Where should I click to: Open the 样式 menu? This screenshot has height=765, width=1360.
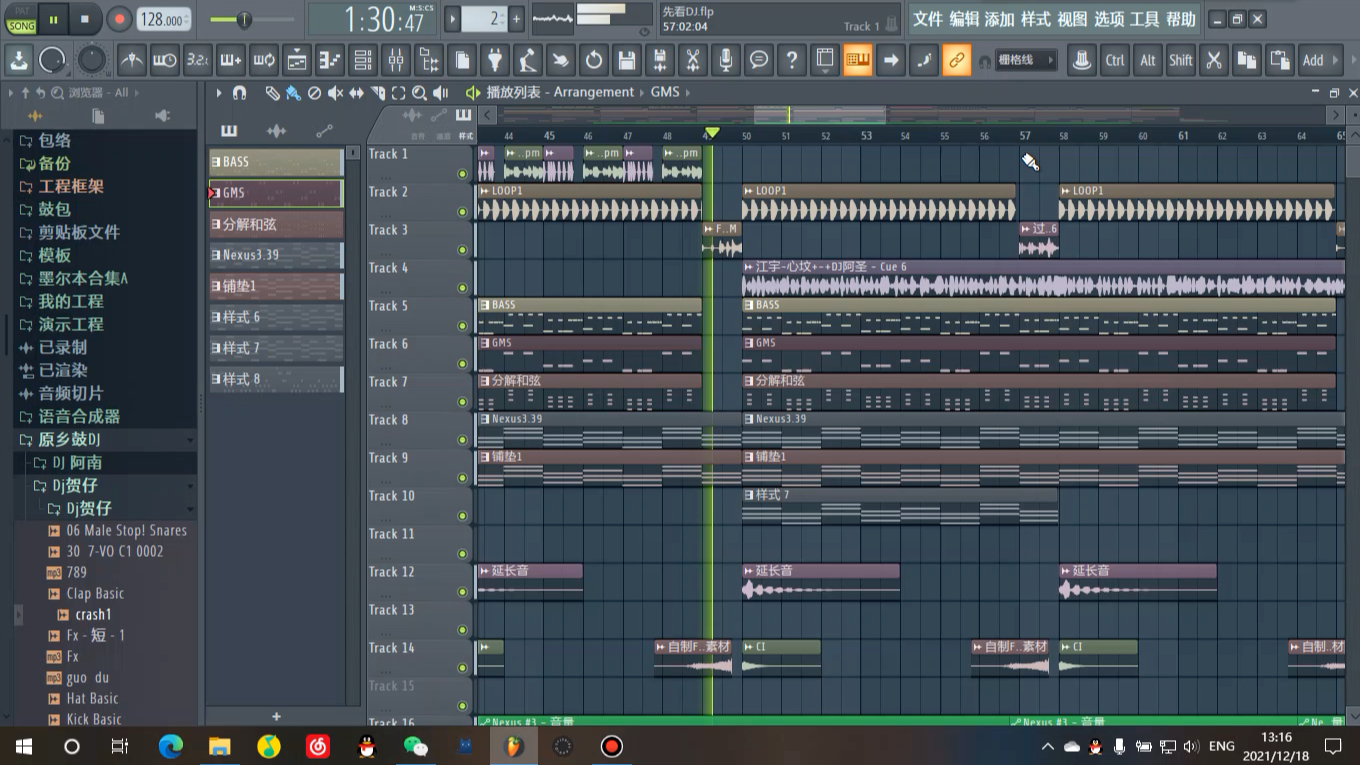point(1036,19)
